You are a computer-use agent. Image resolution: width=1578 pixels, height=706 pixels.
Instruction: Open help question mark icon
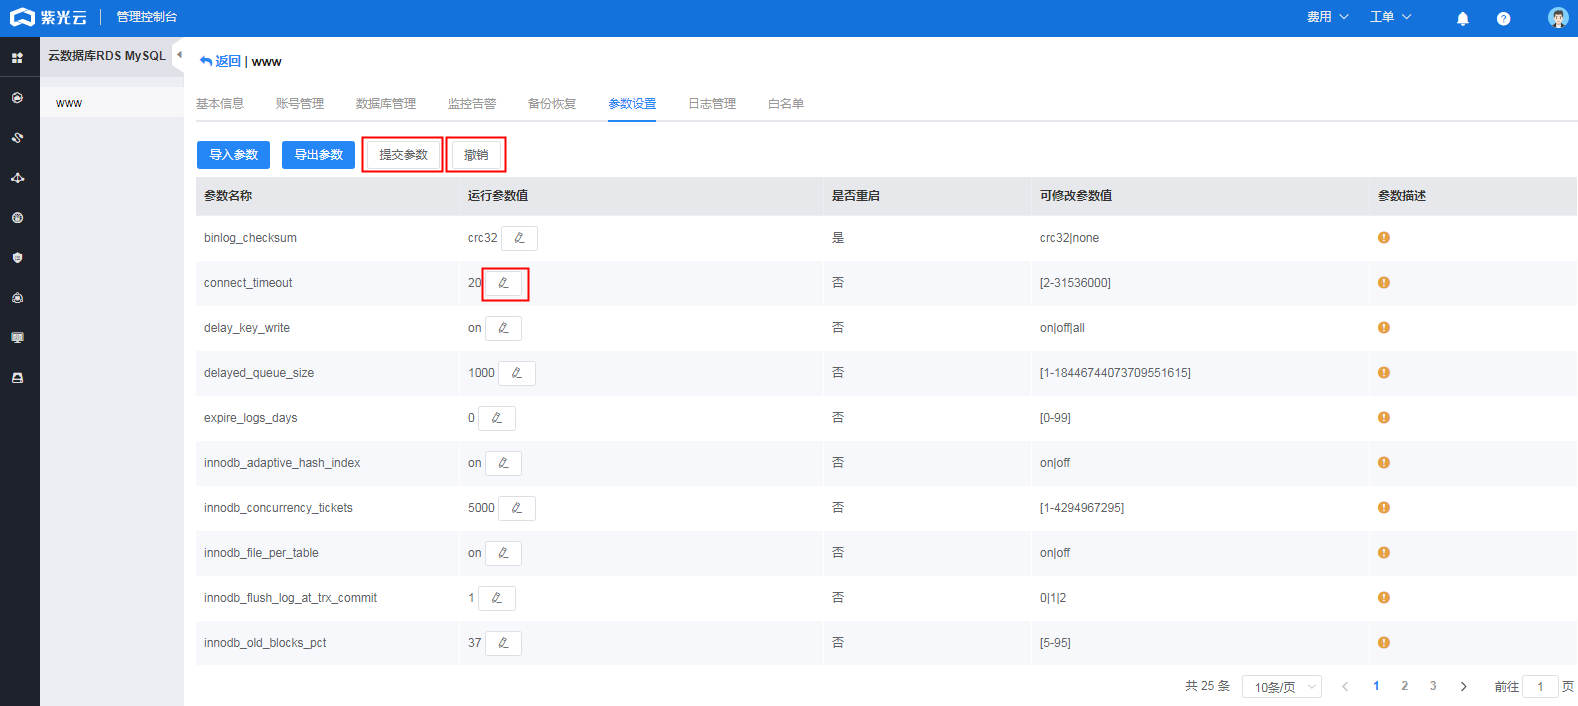pyautogui.click(x=1503, y=18)
